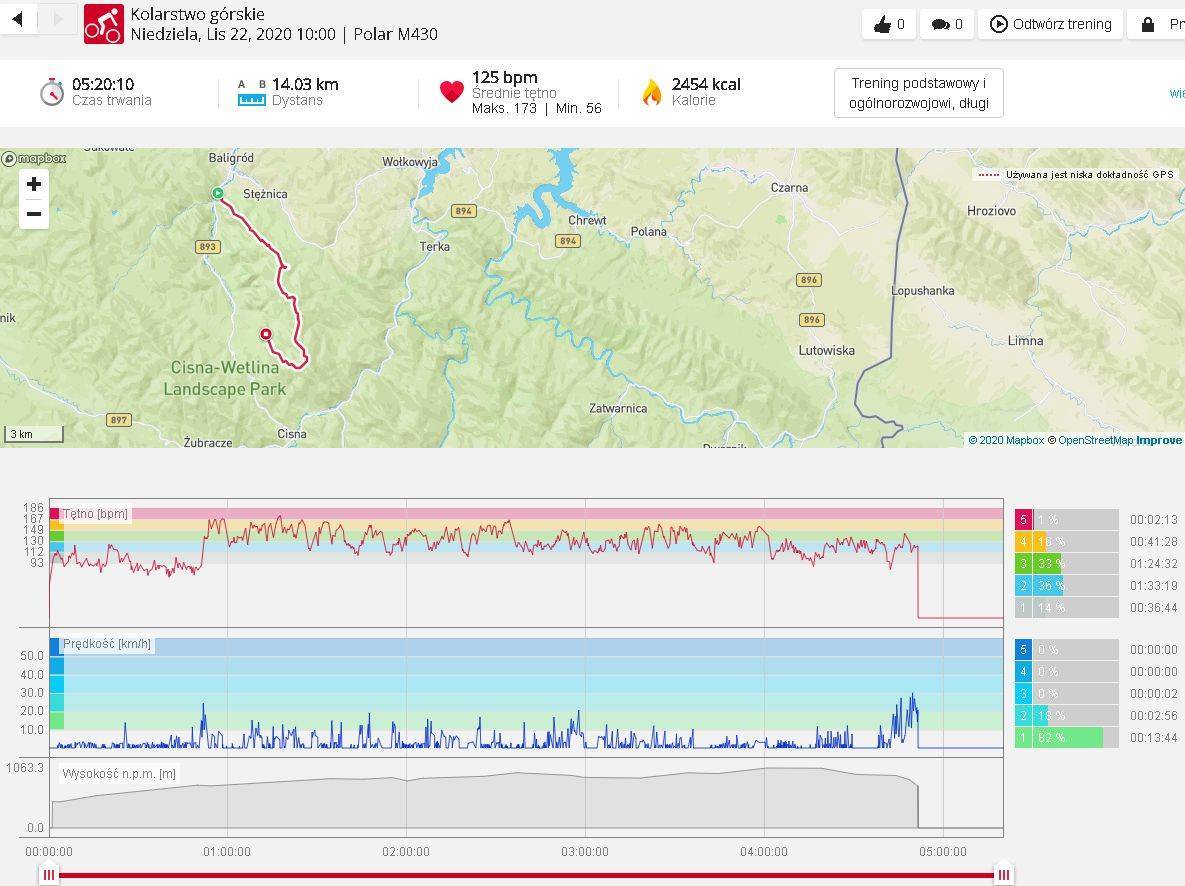
Task: Click the thumbs-up like button
Action: pyautogui.click(x=889, y=24)
